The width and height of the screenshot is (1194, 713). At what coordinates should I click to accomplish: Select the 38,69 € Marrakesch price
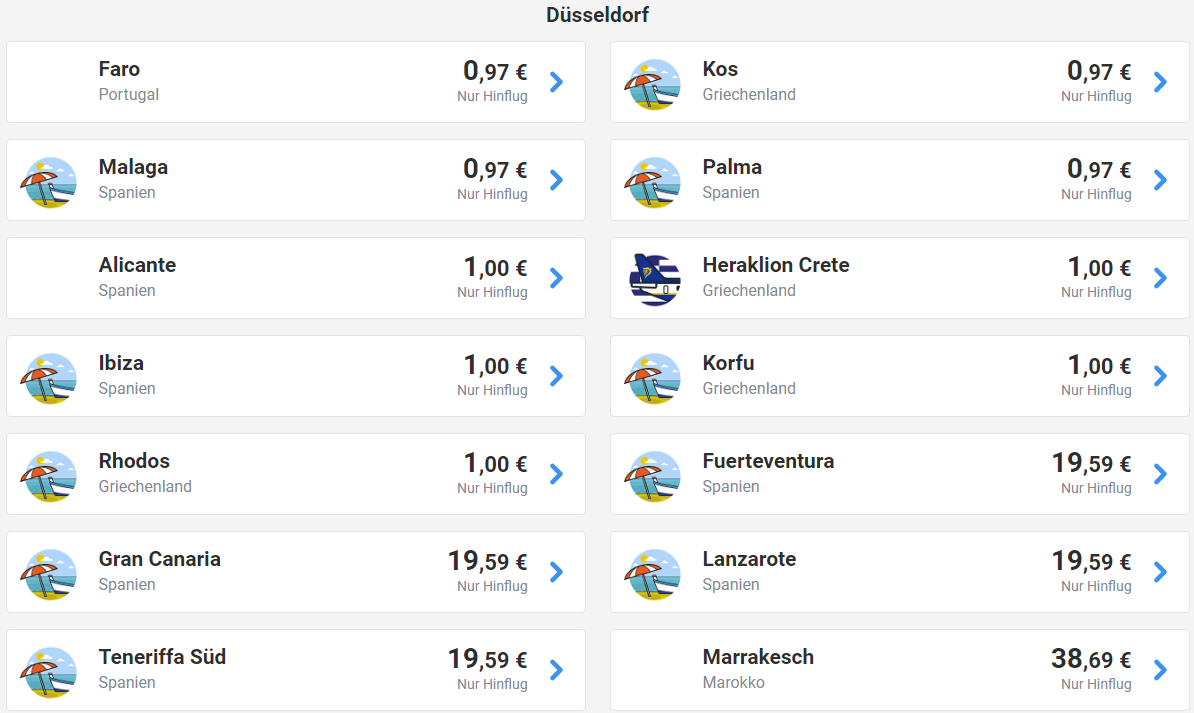click(x=1090, y=659)
